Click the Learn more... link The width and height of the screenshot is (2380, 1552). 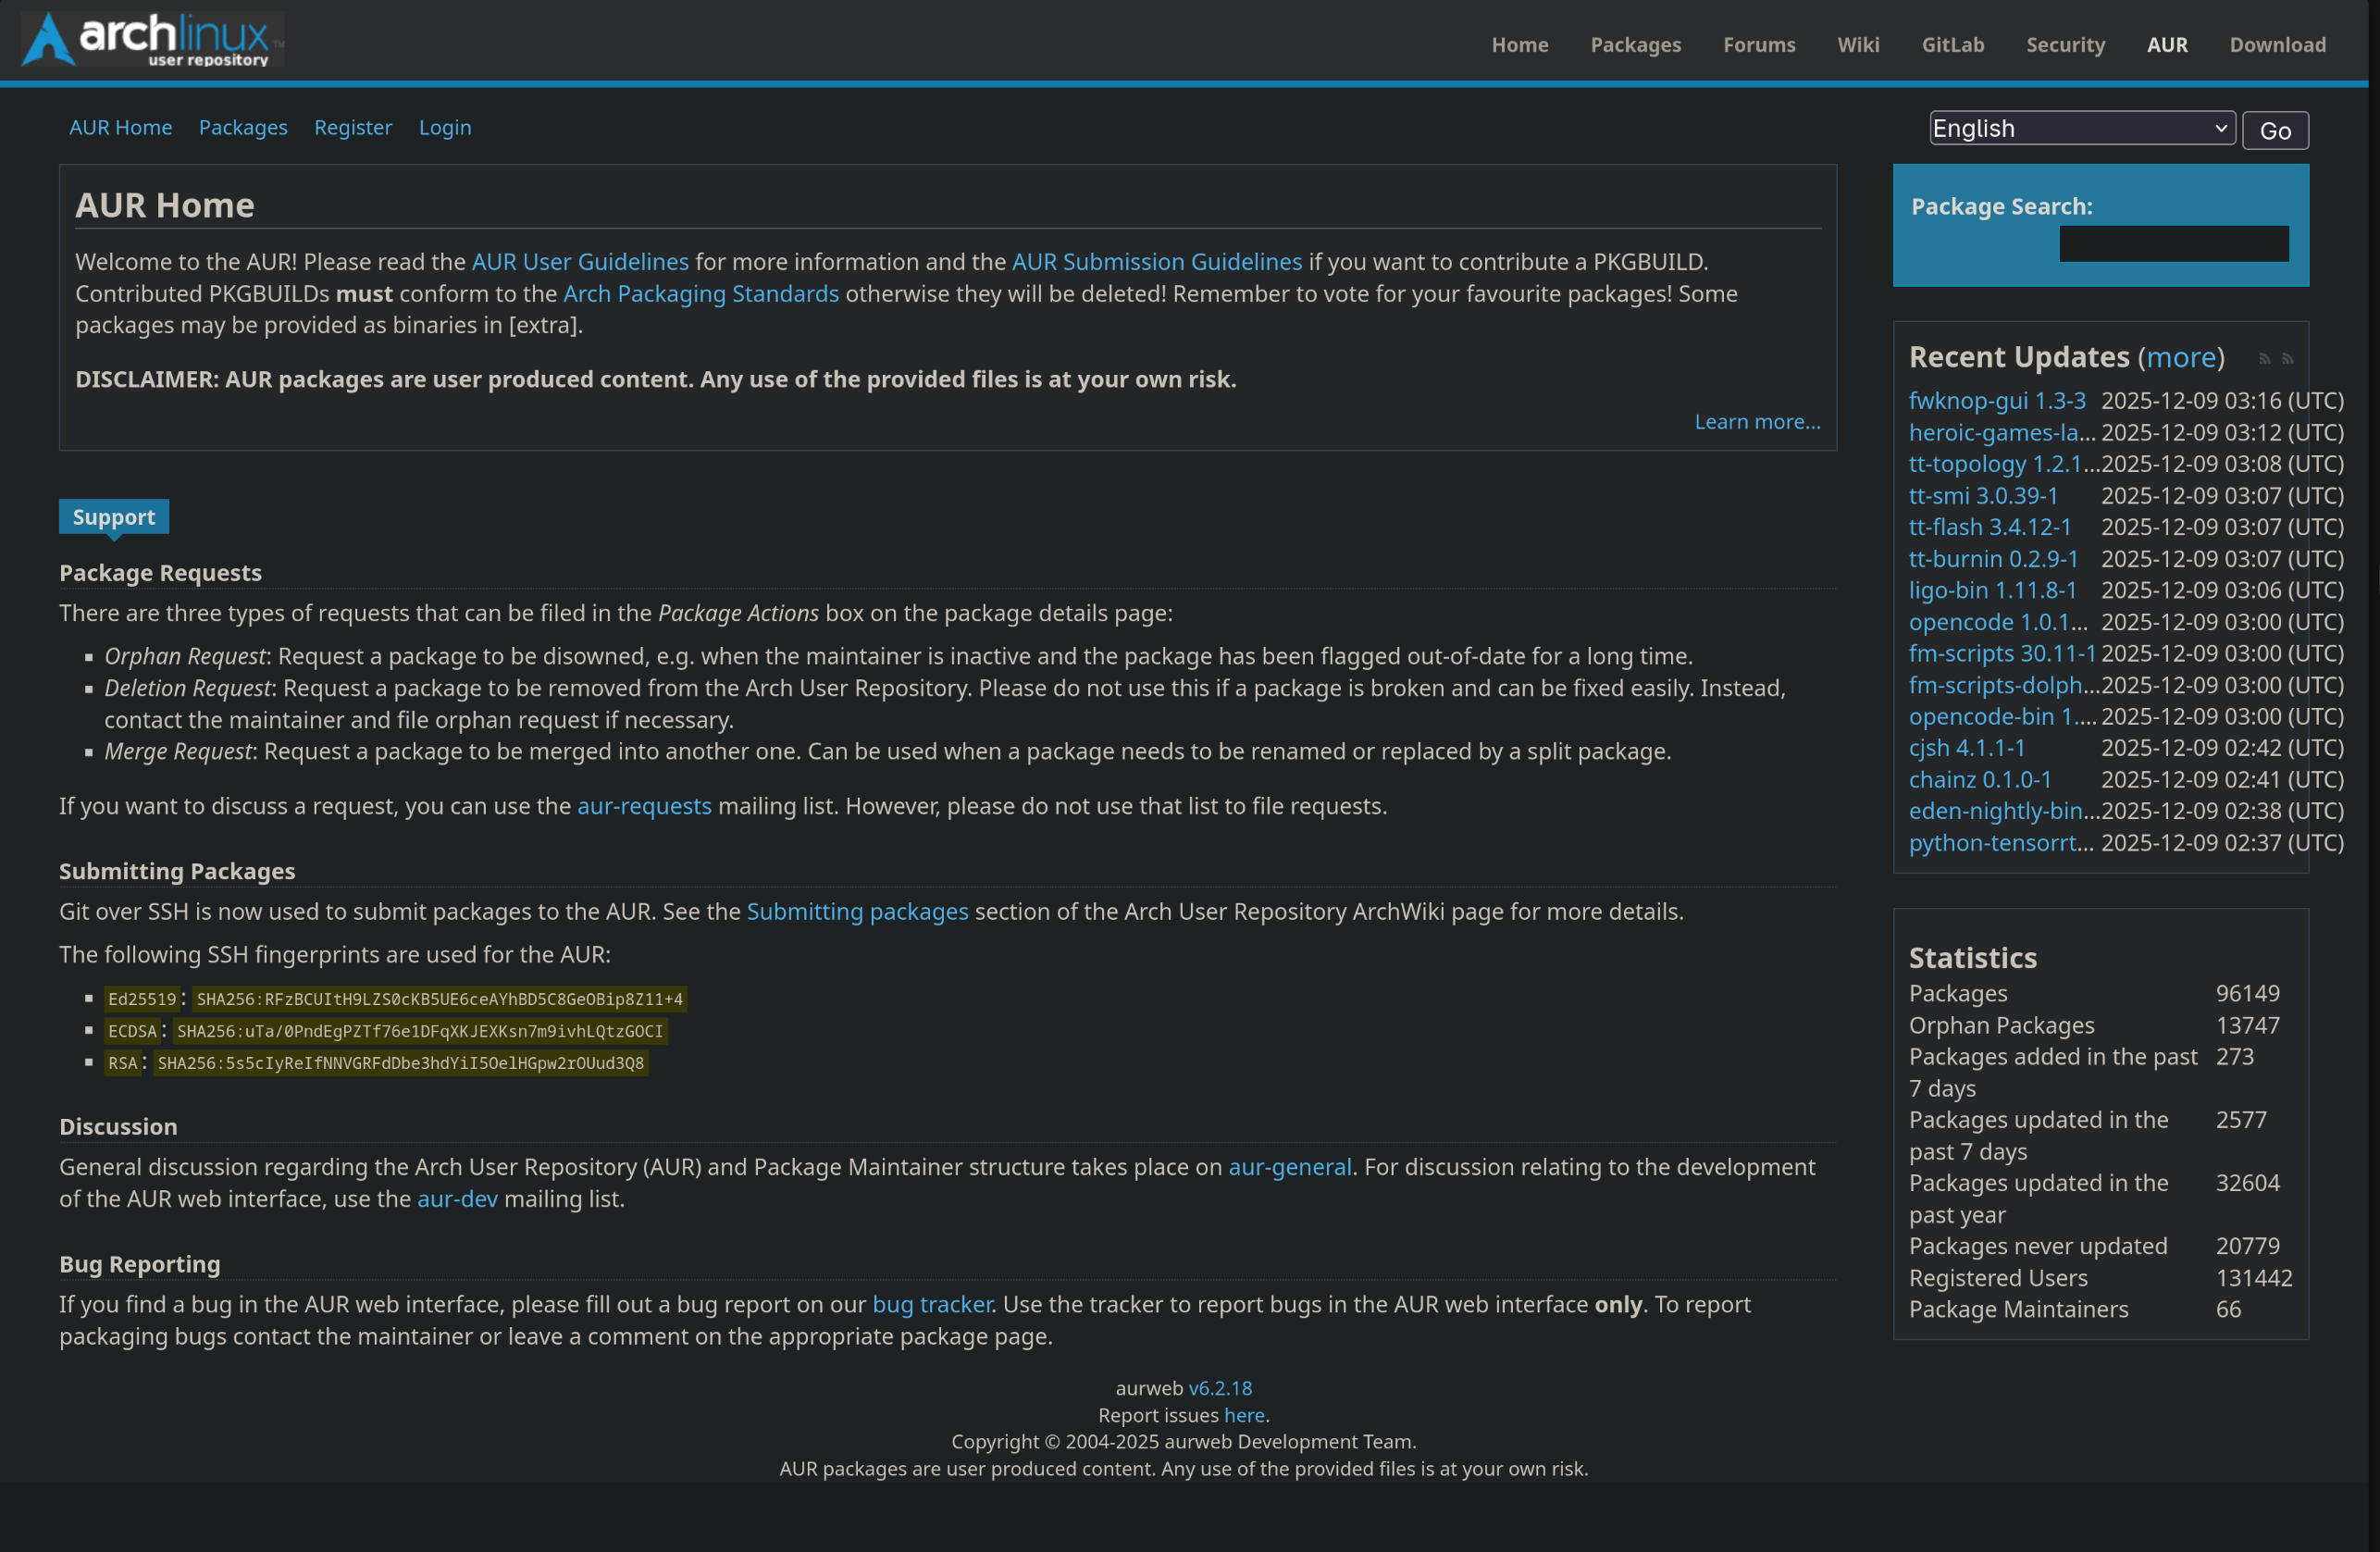1756,422
